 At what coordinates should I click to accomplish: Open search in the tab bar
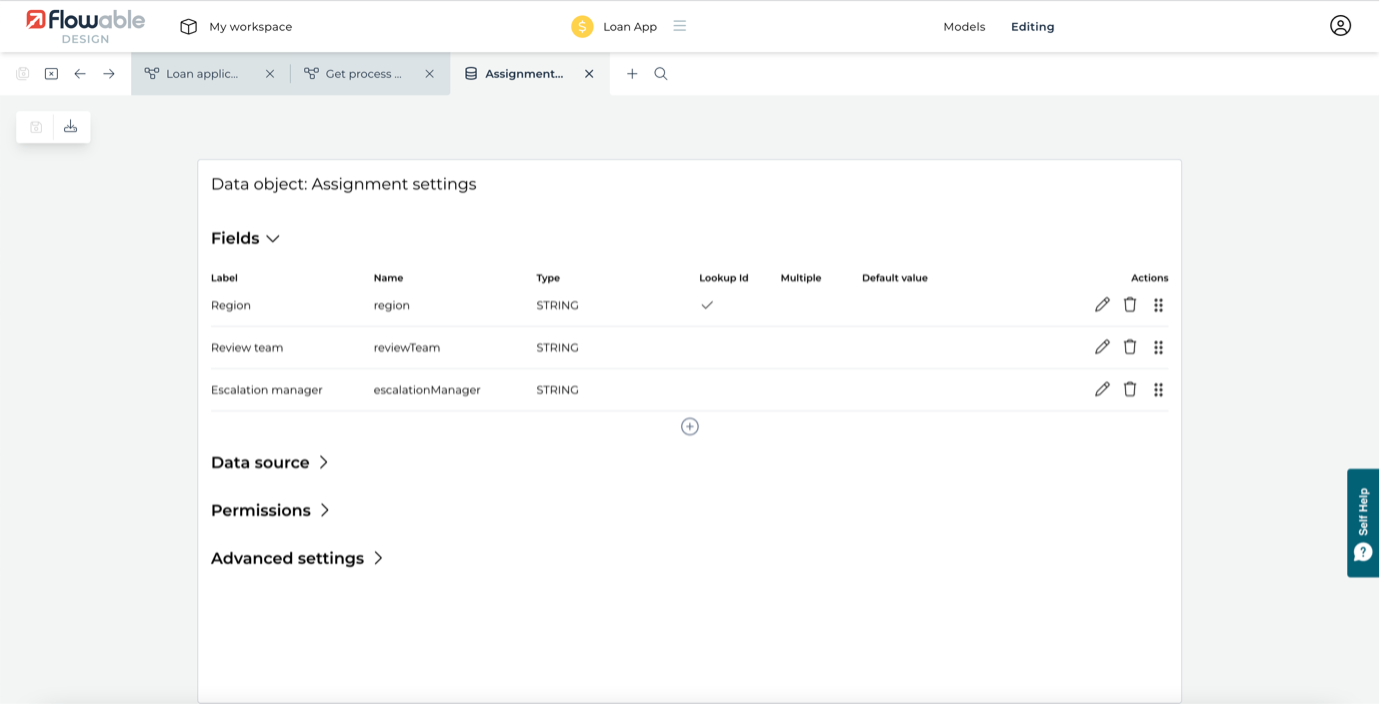click(659, 73)
